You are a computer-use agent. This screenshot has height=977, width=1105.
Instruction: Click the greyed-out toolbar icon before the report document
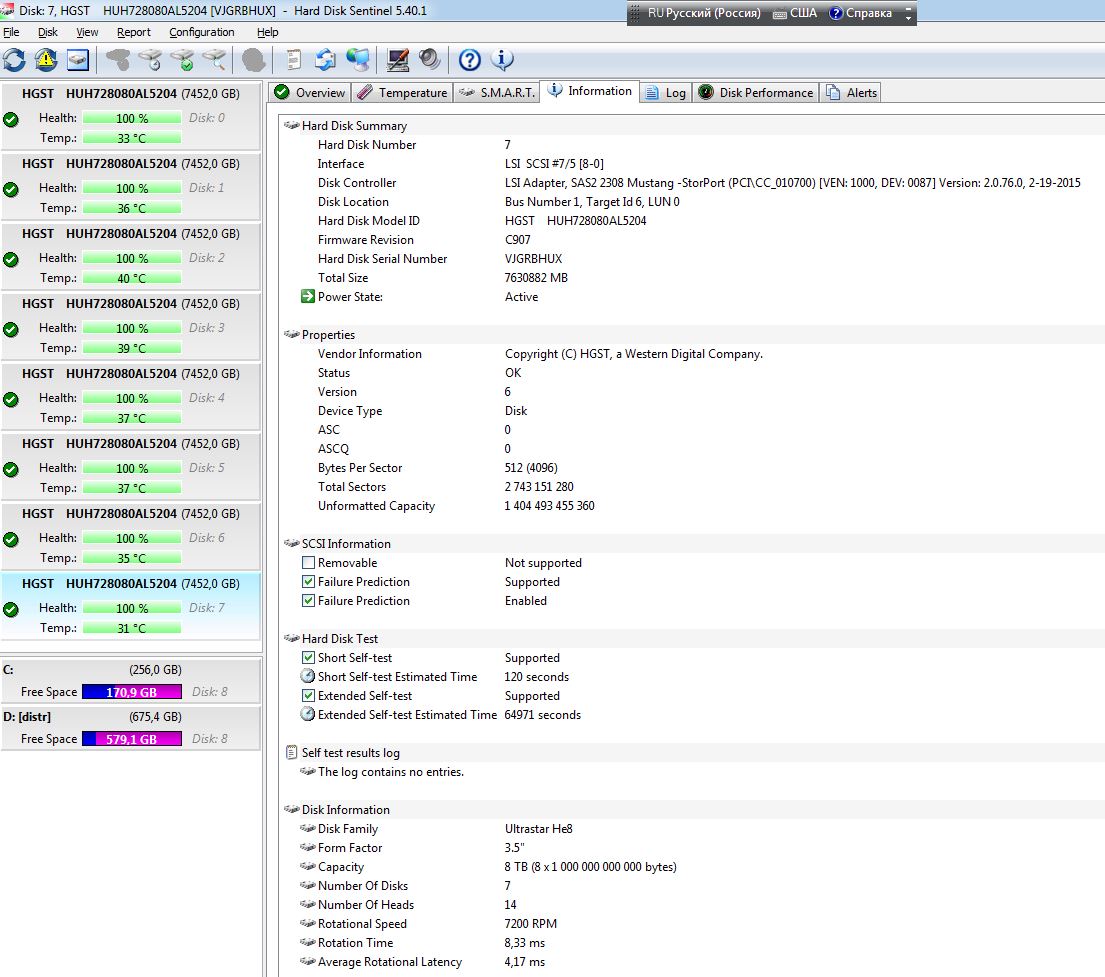tap(254, 60)
